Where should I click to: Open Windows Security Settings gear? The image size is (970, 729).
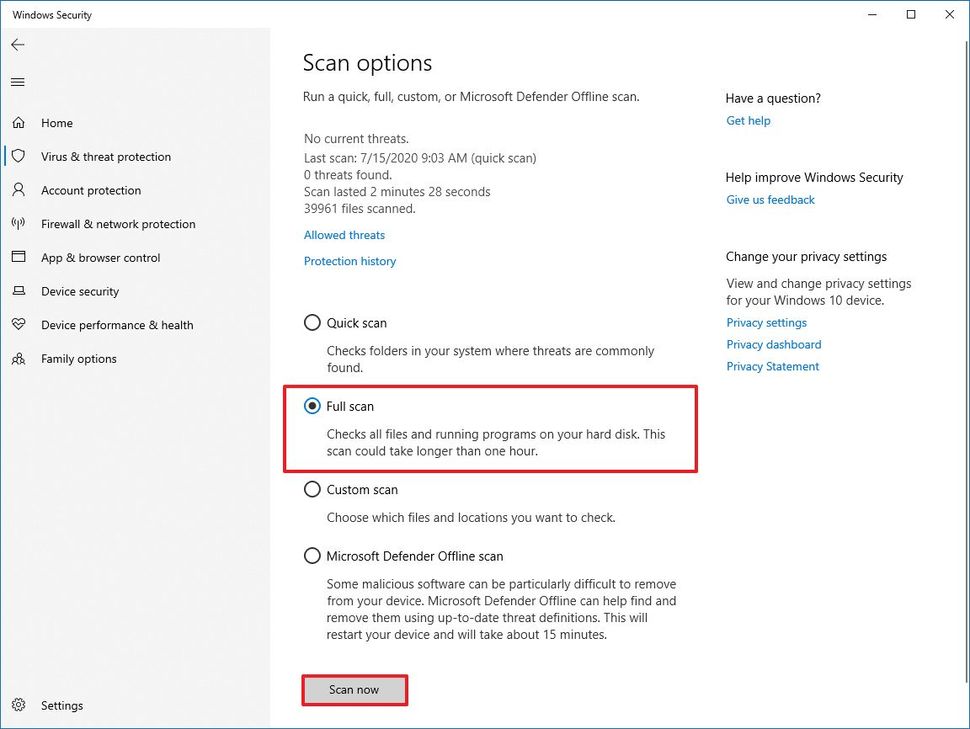point(17,705)
